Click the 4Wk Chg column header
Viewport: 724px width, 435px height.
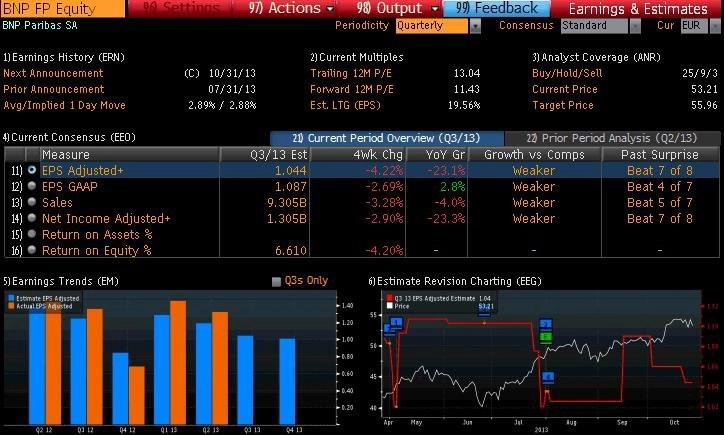357,154
